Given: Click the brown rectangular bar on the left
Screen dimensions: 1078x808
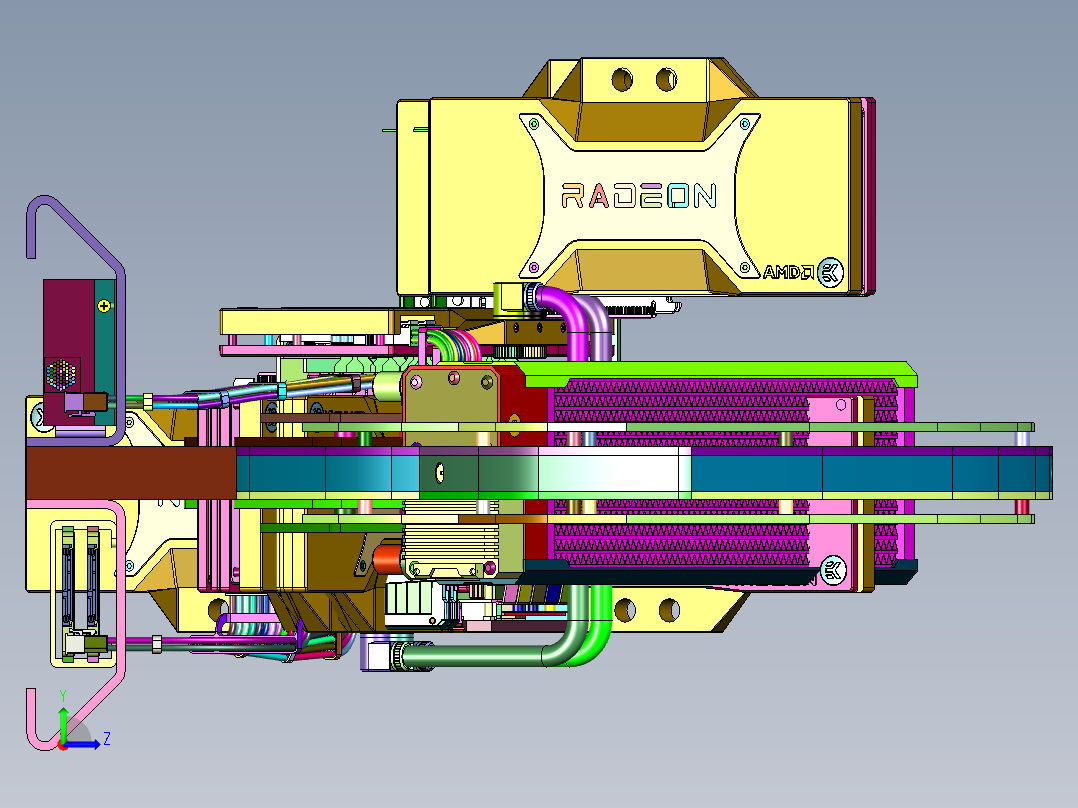Looking at the screenshot, I should click(x=131, y=473).
